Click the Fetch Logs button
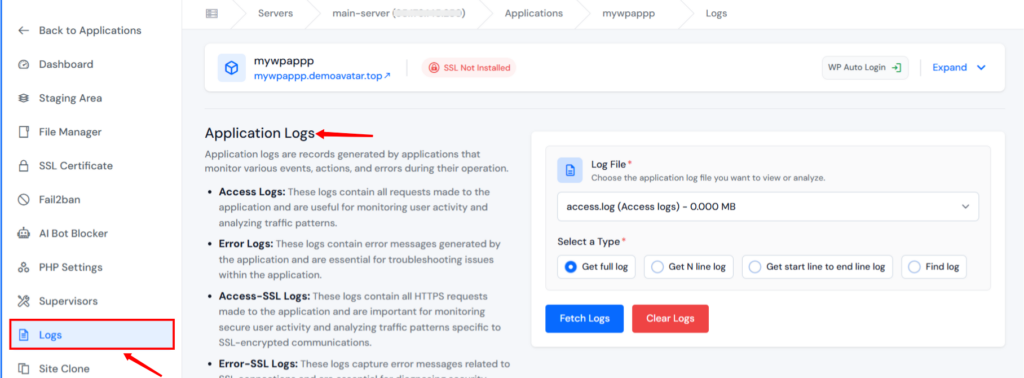1024x378 pixels. 584,319
